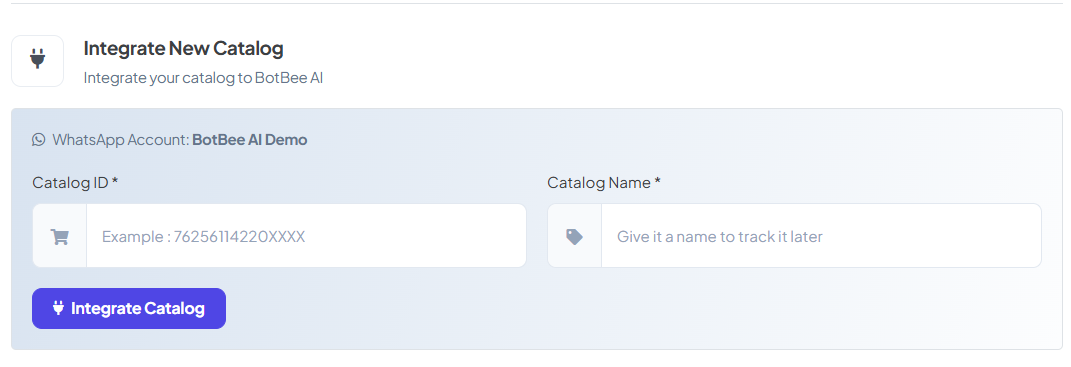Image resolution: width=1071 pixels, height=367 pixels.
Task: Submit with the Integrate Catalog button
Action: coord(129,308)
